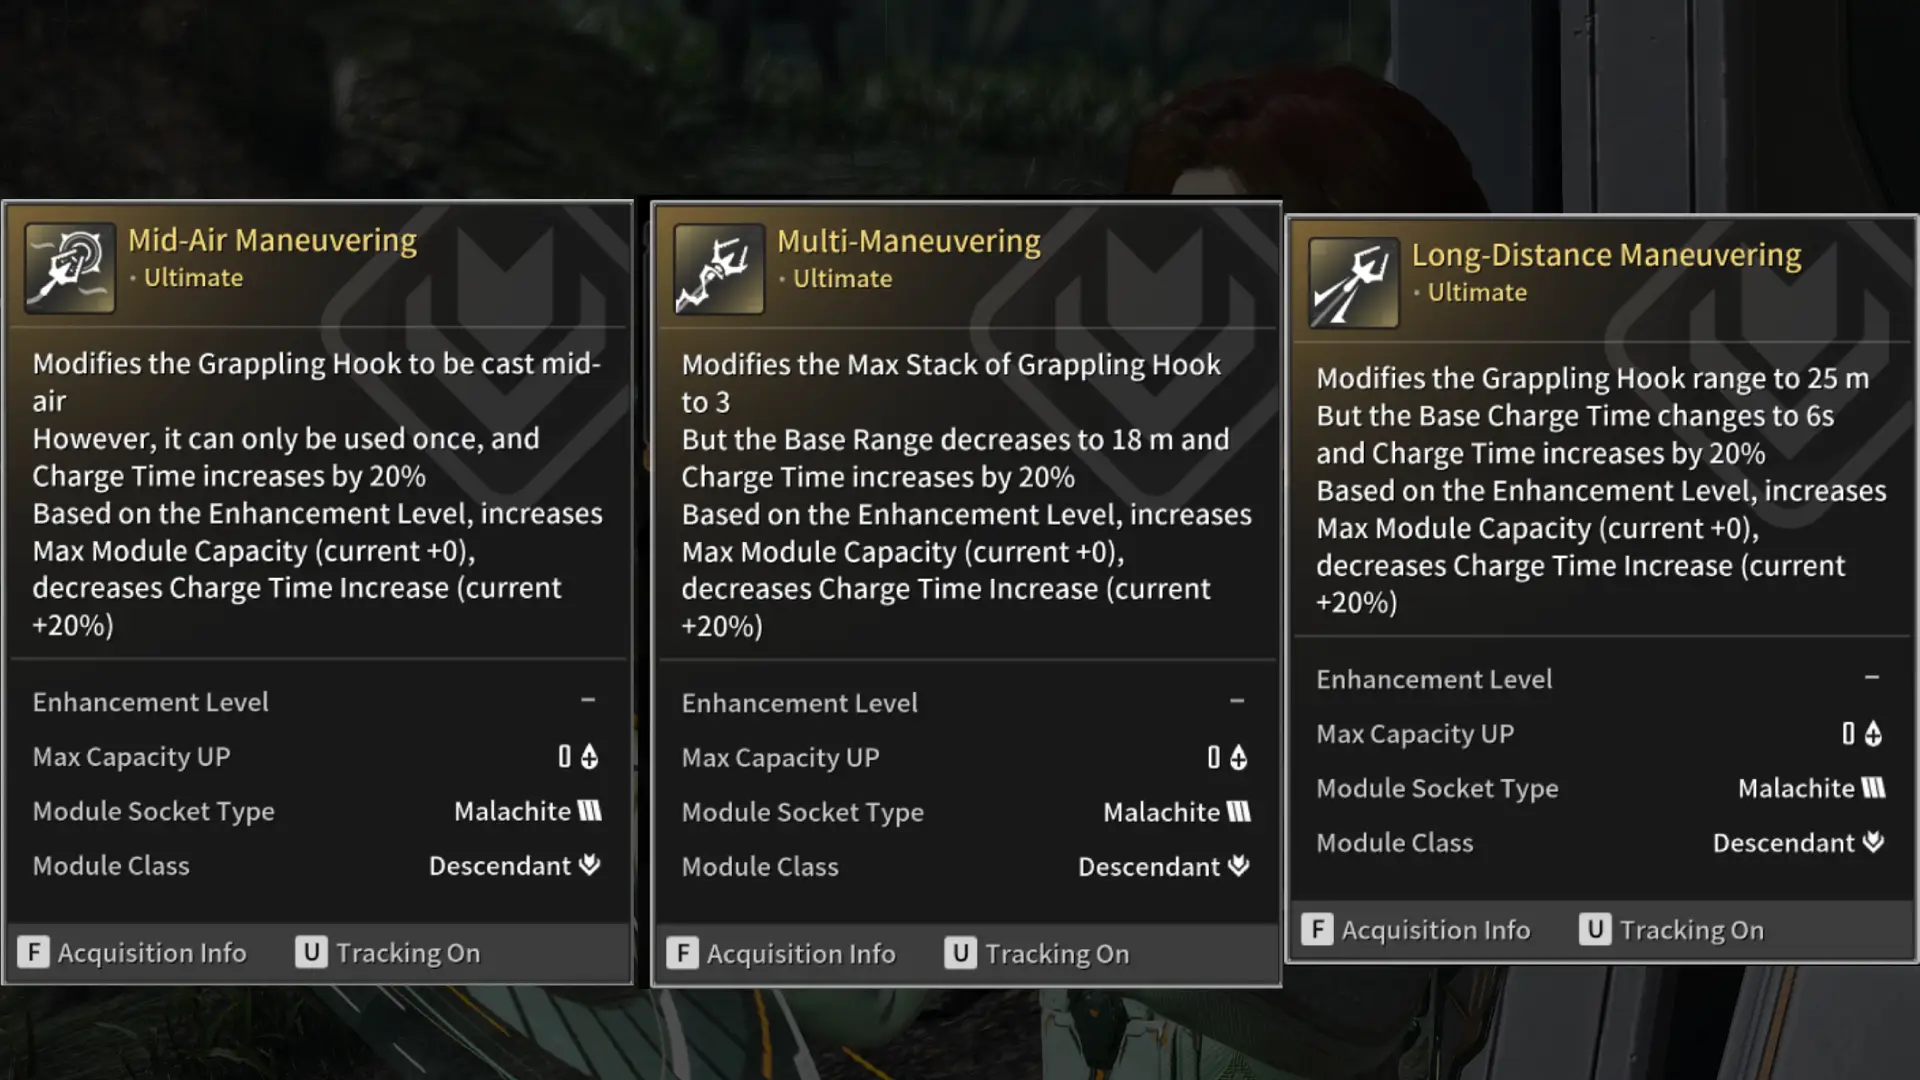Viewport: 1920px width, 1080px height.
Task: Toggle Tracking On for Long-Distance Maneuvering
Action: 1671,930
